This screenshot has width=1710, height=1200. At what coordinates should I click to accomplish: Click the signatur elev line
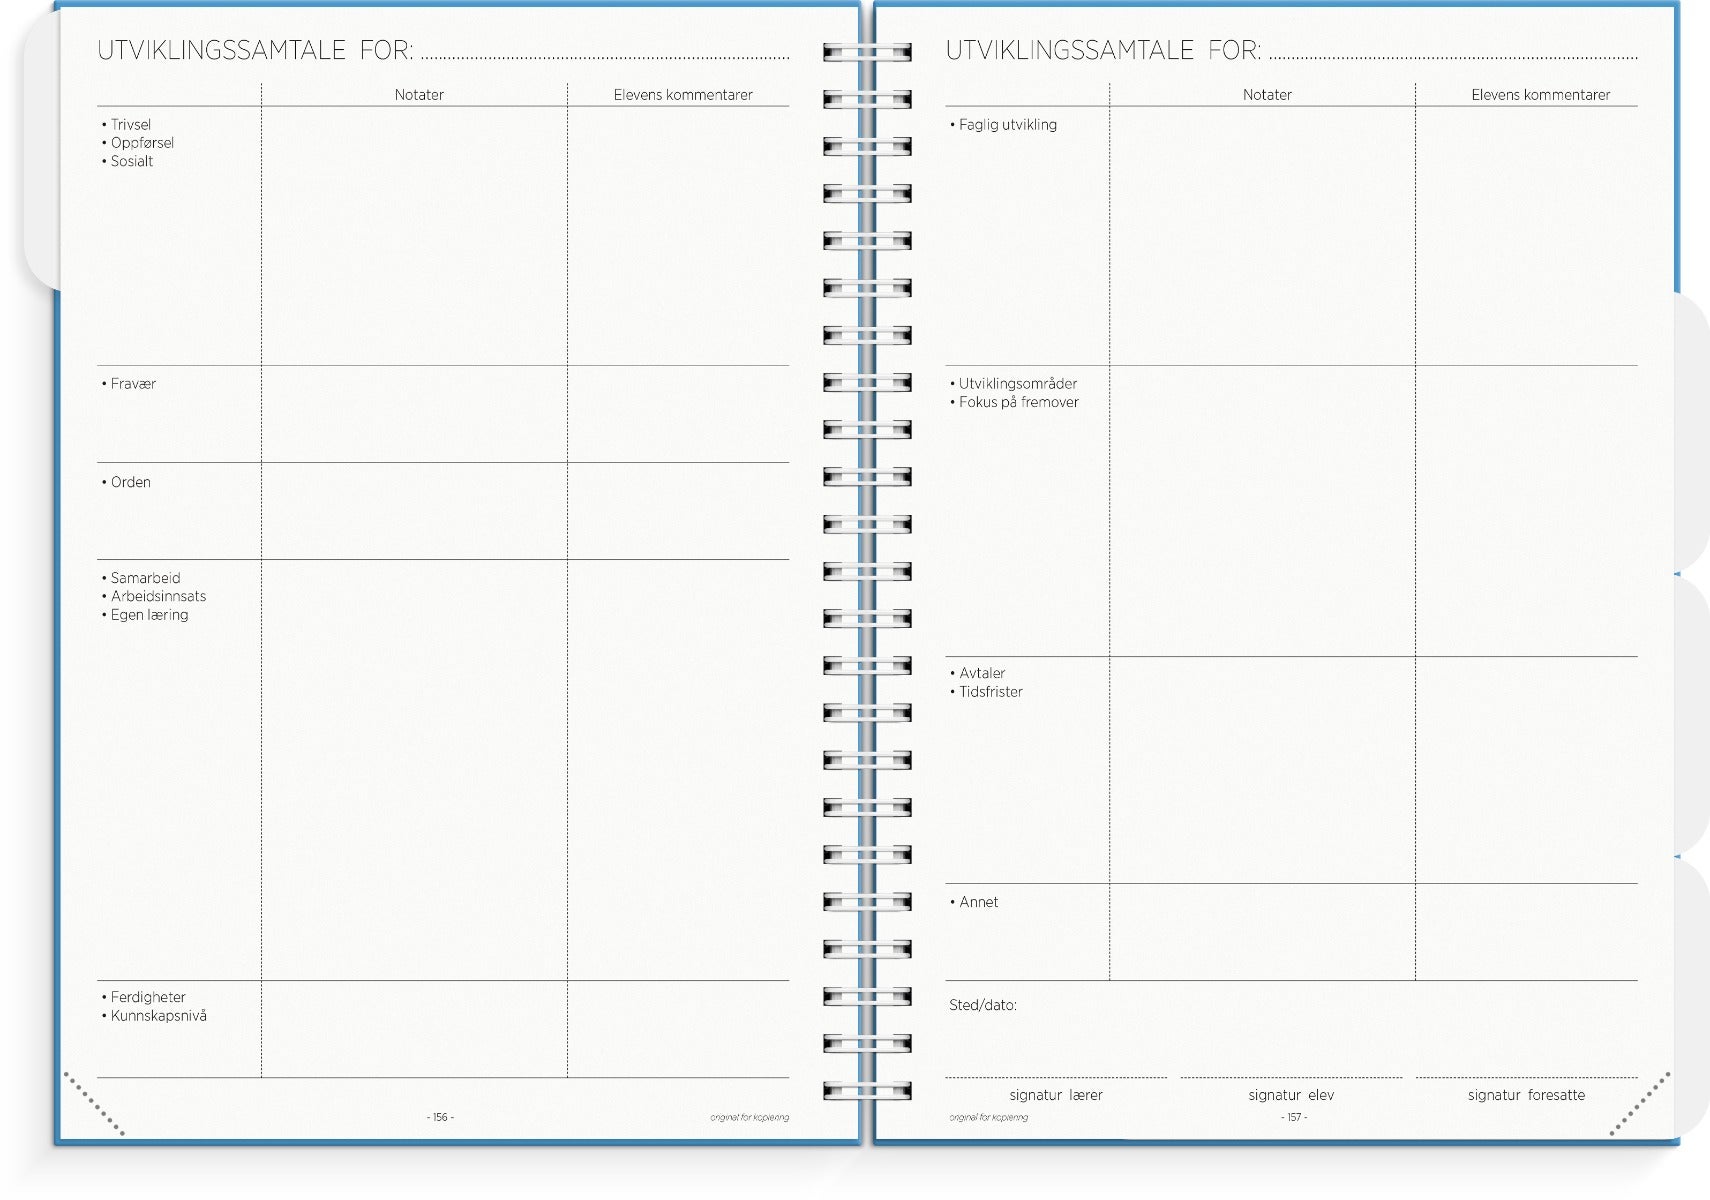tap(1291, 1075)
